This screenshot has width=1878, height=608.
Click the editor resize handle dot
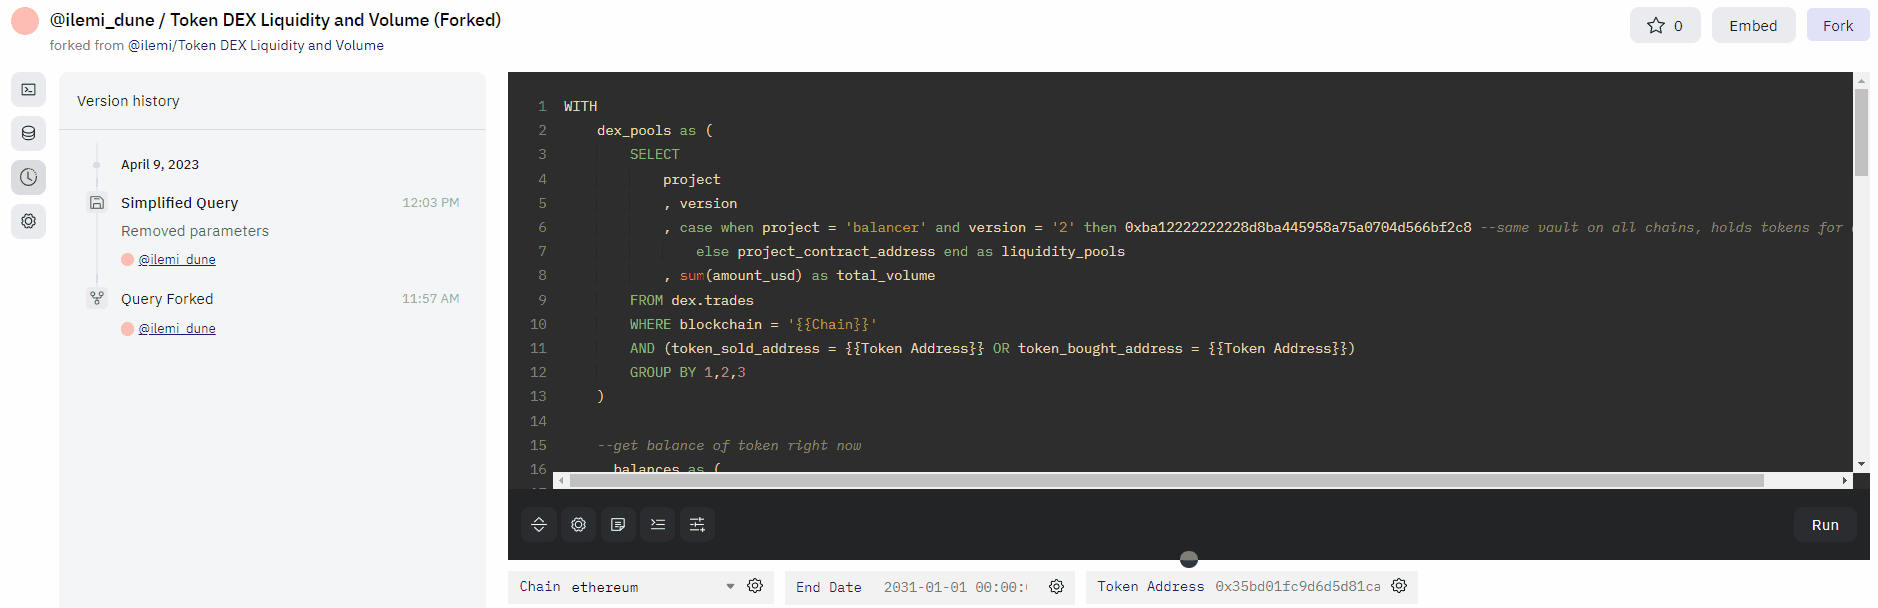1189,559
